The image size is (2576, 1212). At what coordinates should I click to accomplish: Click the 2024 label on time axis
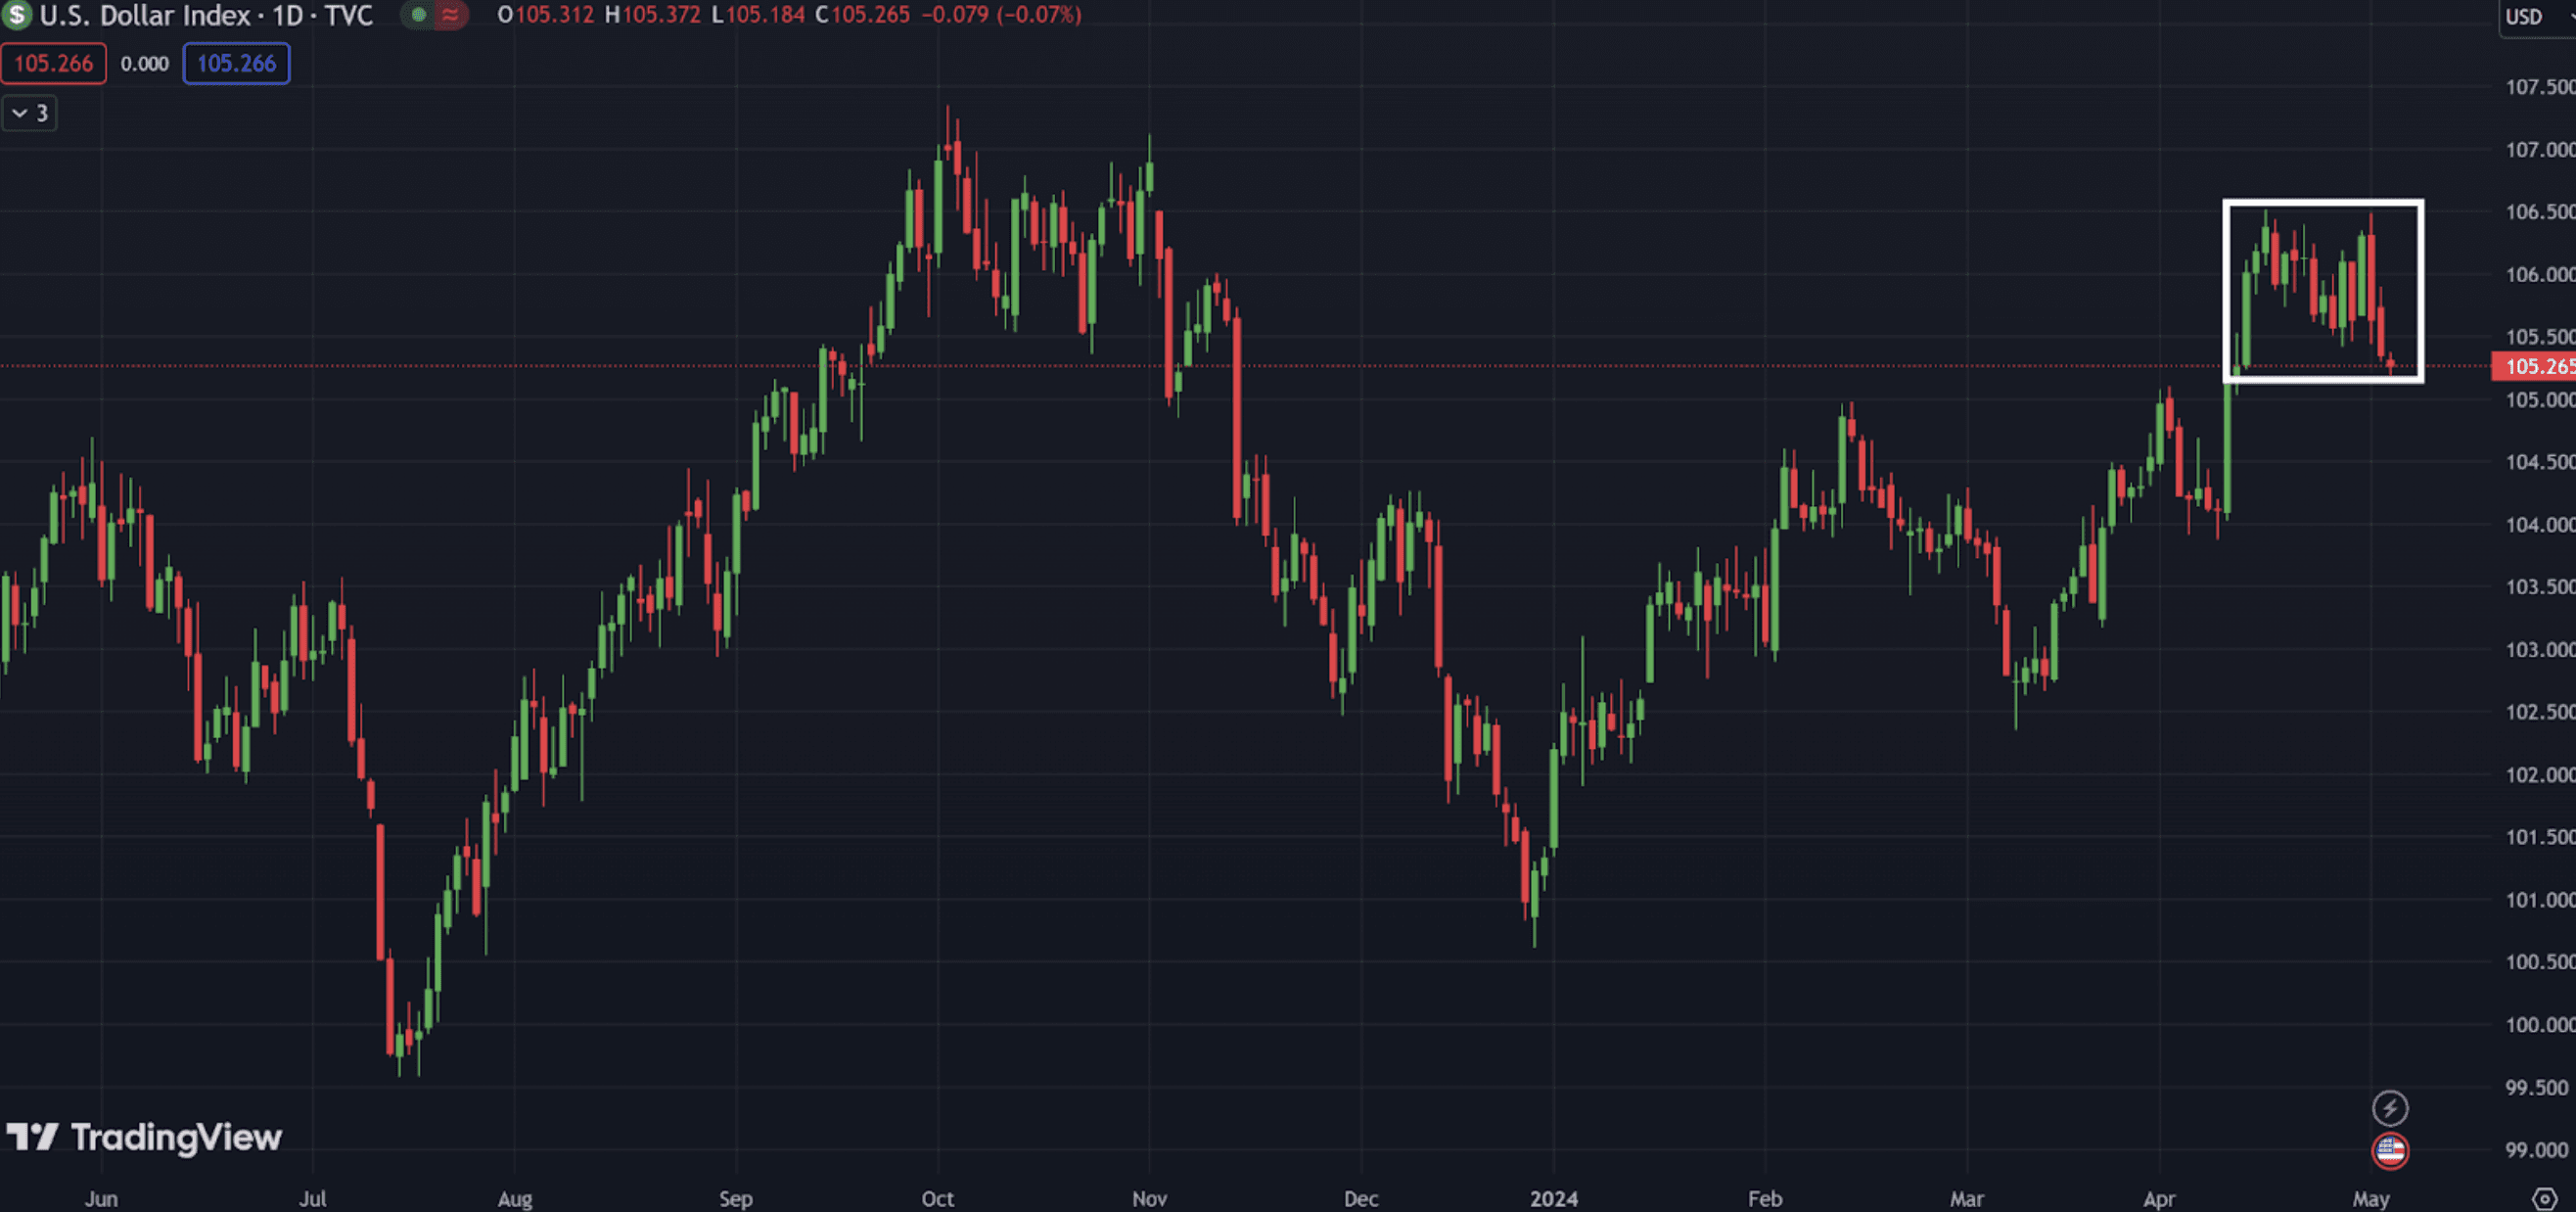[x=1553, y=1198]
